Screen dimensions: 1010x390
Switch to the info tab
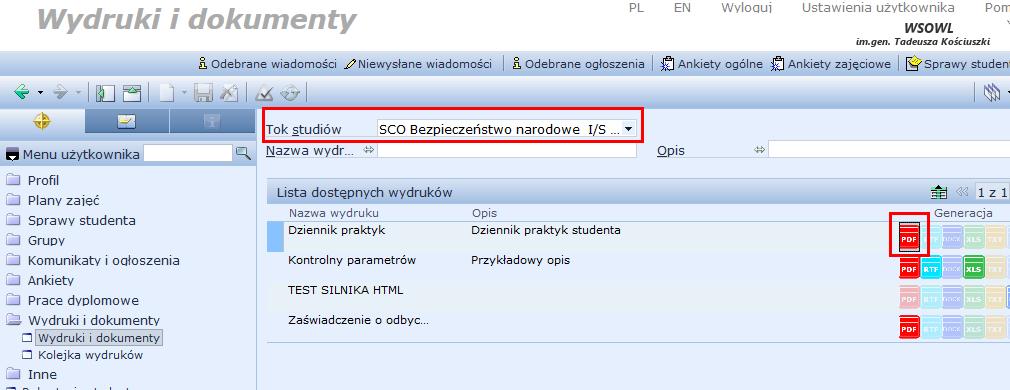[212, 121]
